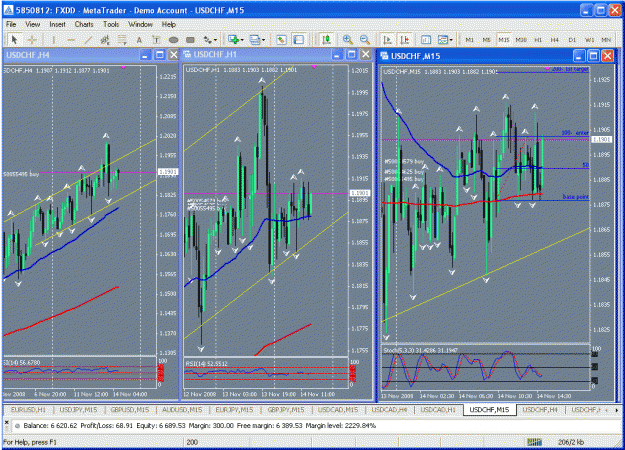Open the Window menu
625x450 pixels.
pos(140,24)
